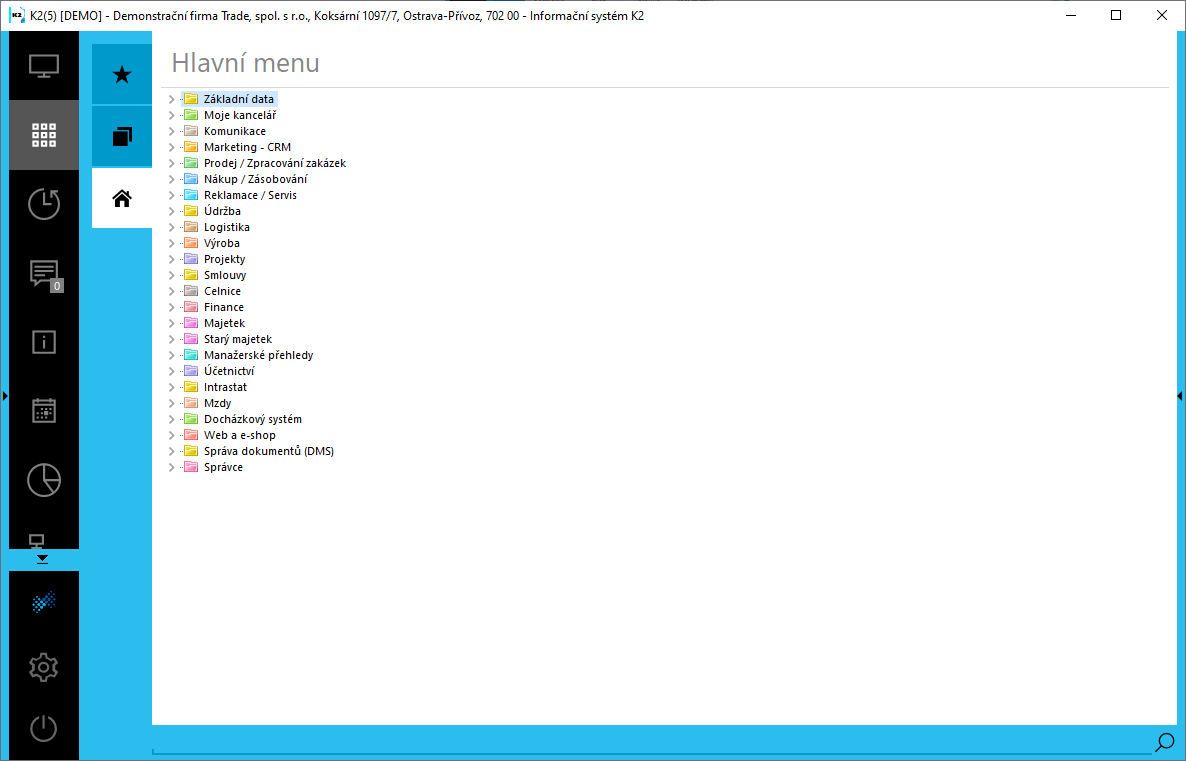This screenshot has height=761, width=1186.
Task: Click the Manažerské přehledy folder icon
Action: point(191,355)
